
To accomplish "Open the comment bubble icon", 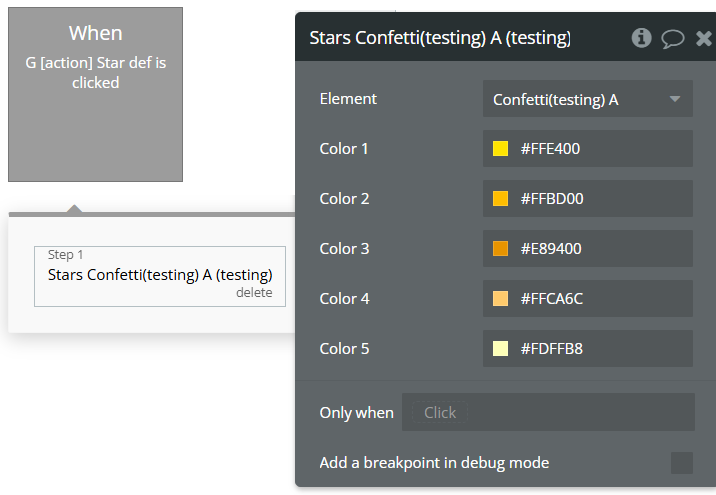I will click(673, 38).
